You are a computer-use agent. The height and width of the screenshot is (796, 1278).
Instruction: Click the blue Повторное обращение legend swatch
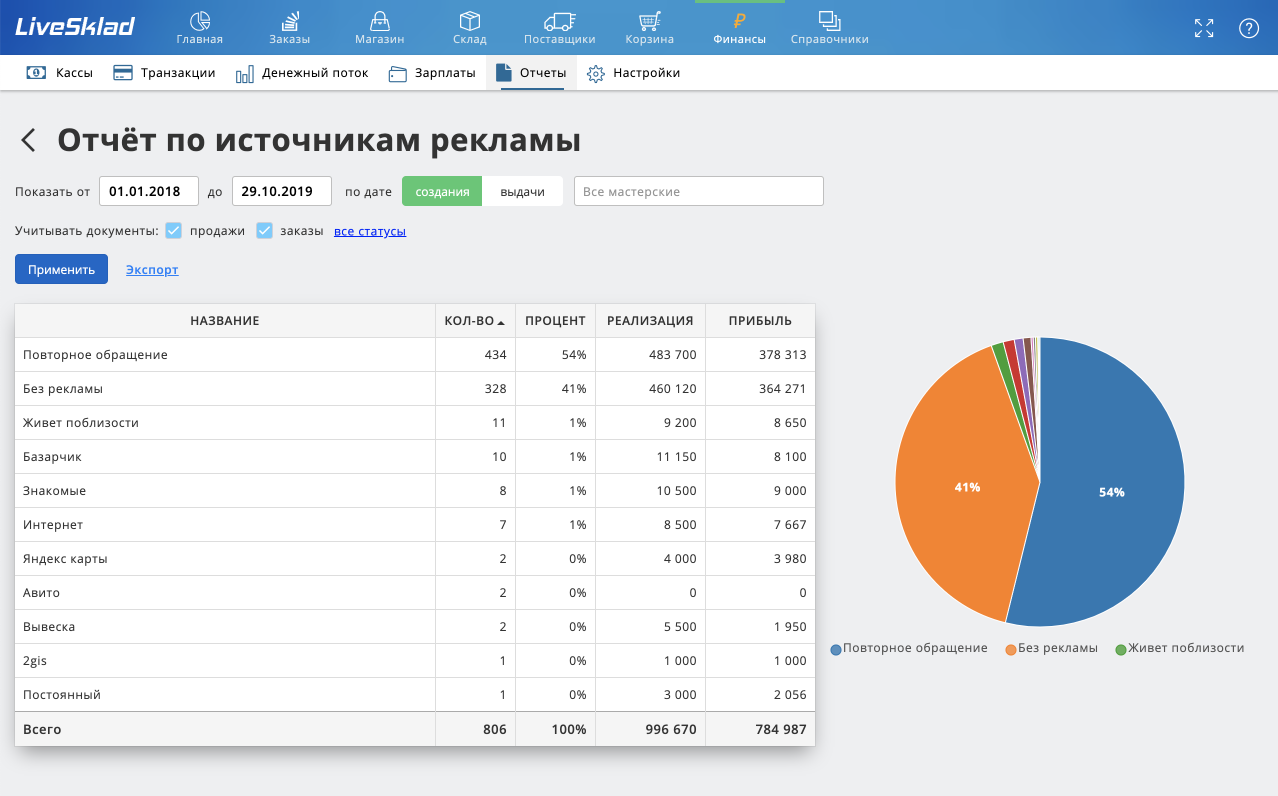836,649
